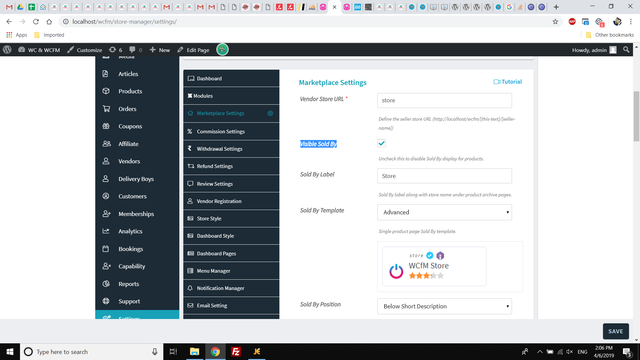The width and height of the screenshot is (640, 360).
Task: Reload the page with refresh icon
Action: pyautogui.click(x=36, y=22)
